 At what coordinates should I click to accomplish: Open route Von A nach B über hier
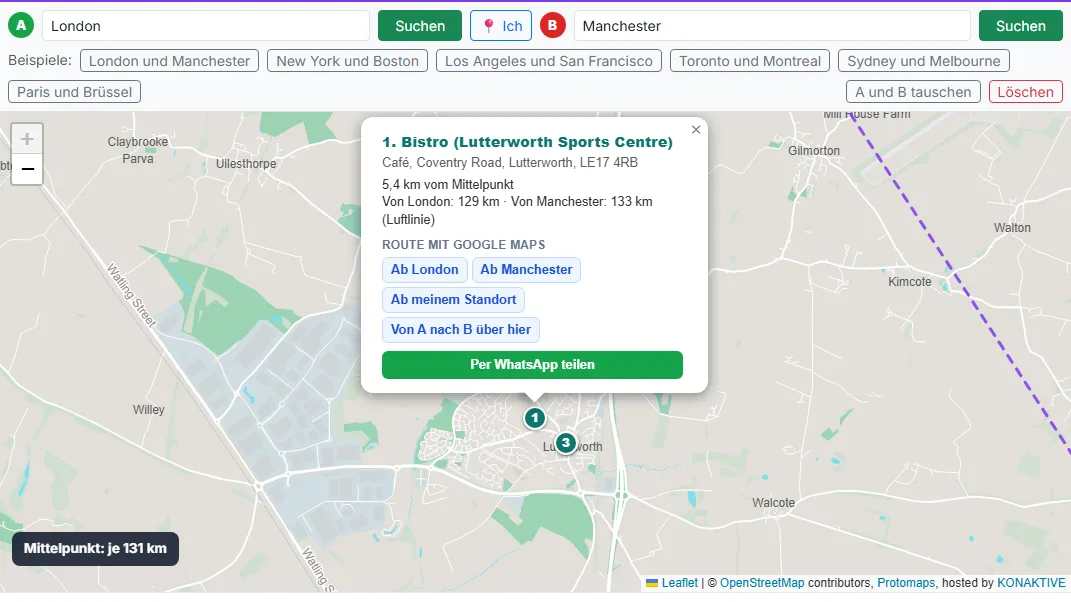coord(460,329)
